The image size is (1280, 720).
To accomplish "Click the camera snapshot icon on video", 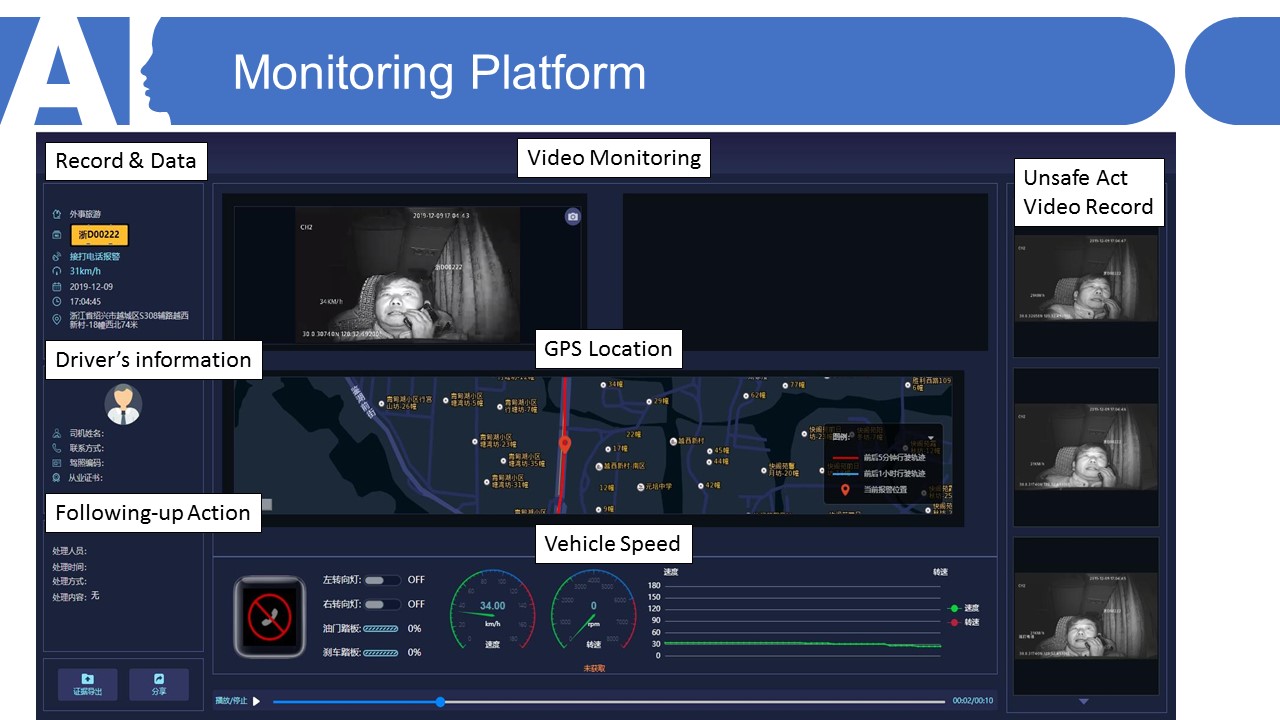I will (x=572, y=216).
